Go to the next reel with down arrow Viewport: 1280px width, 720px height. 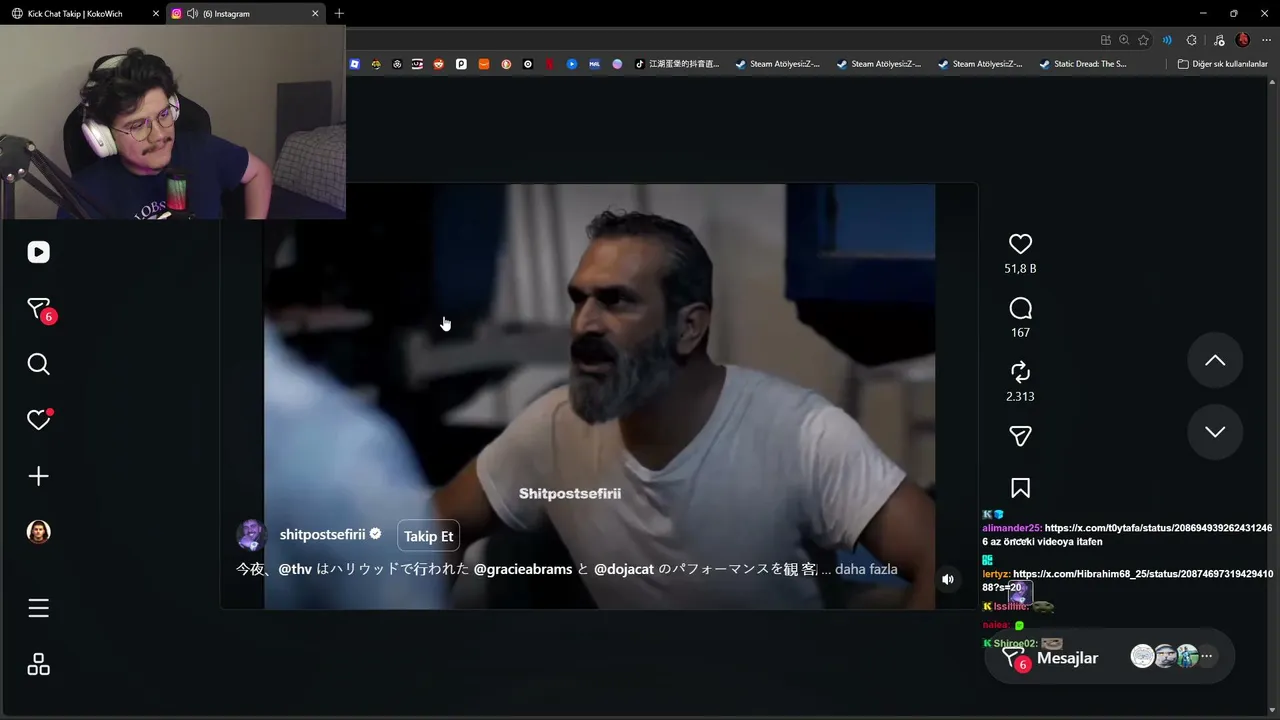pos(1215,432)
